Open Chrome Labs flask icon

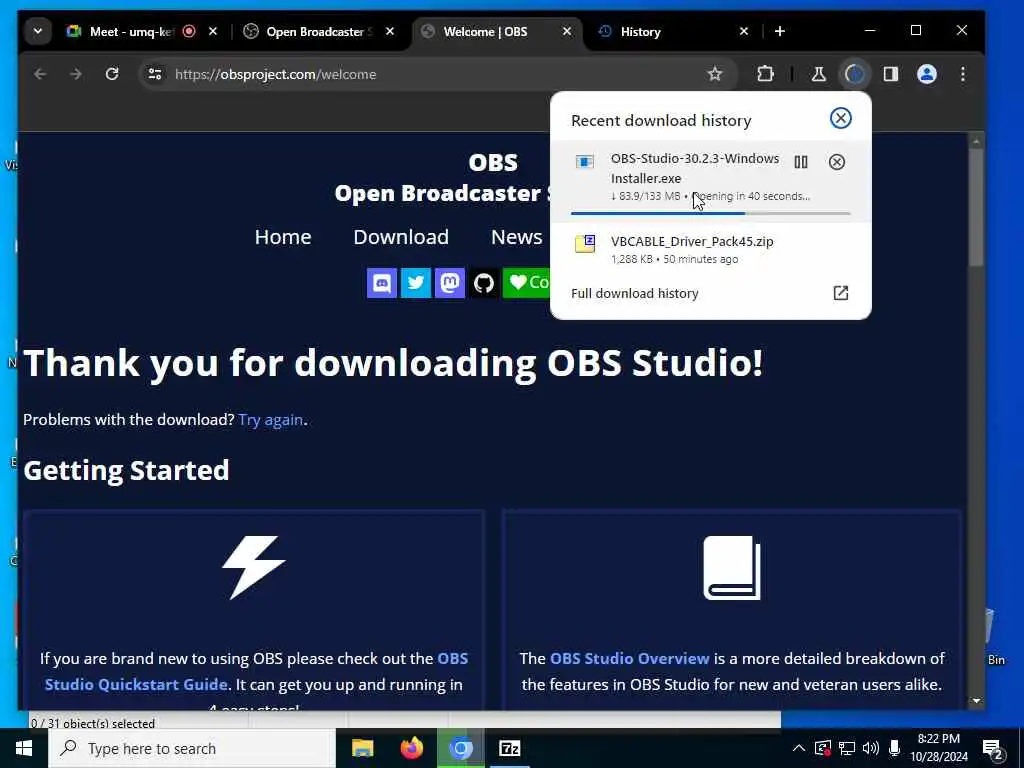(818, 74)
